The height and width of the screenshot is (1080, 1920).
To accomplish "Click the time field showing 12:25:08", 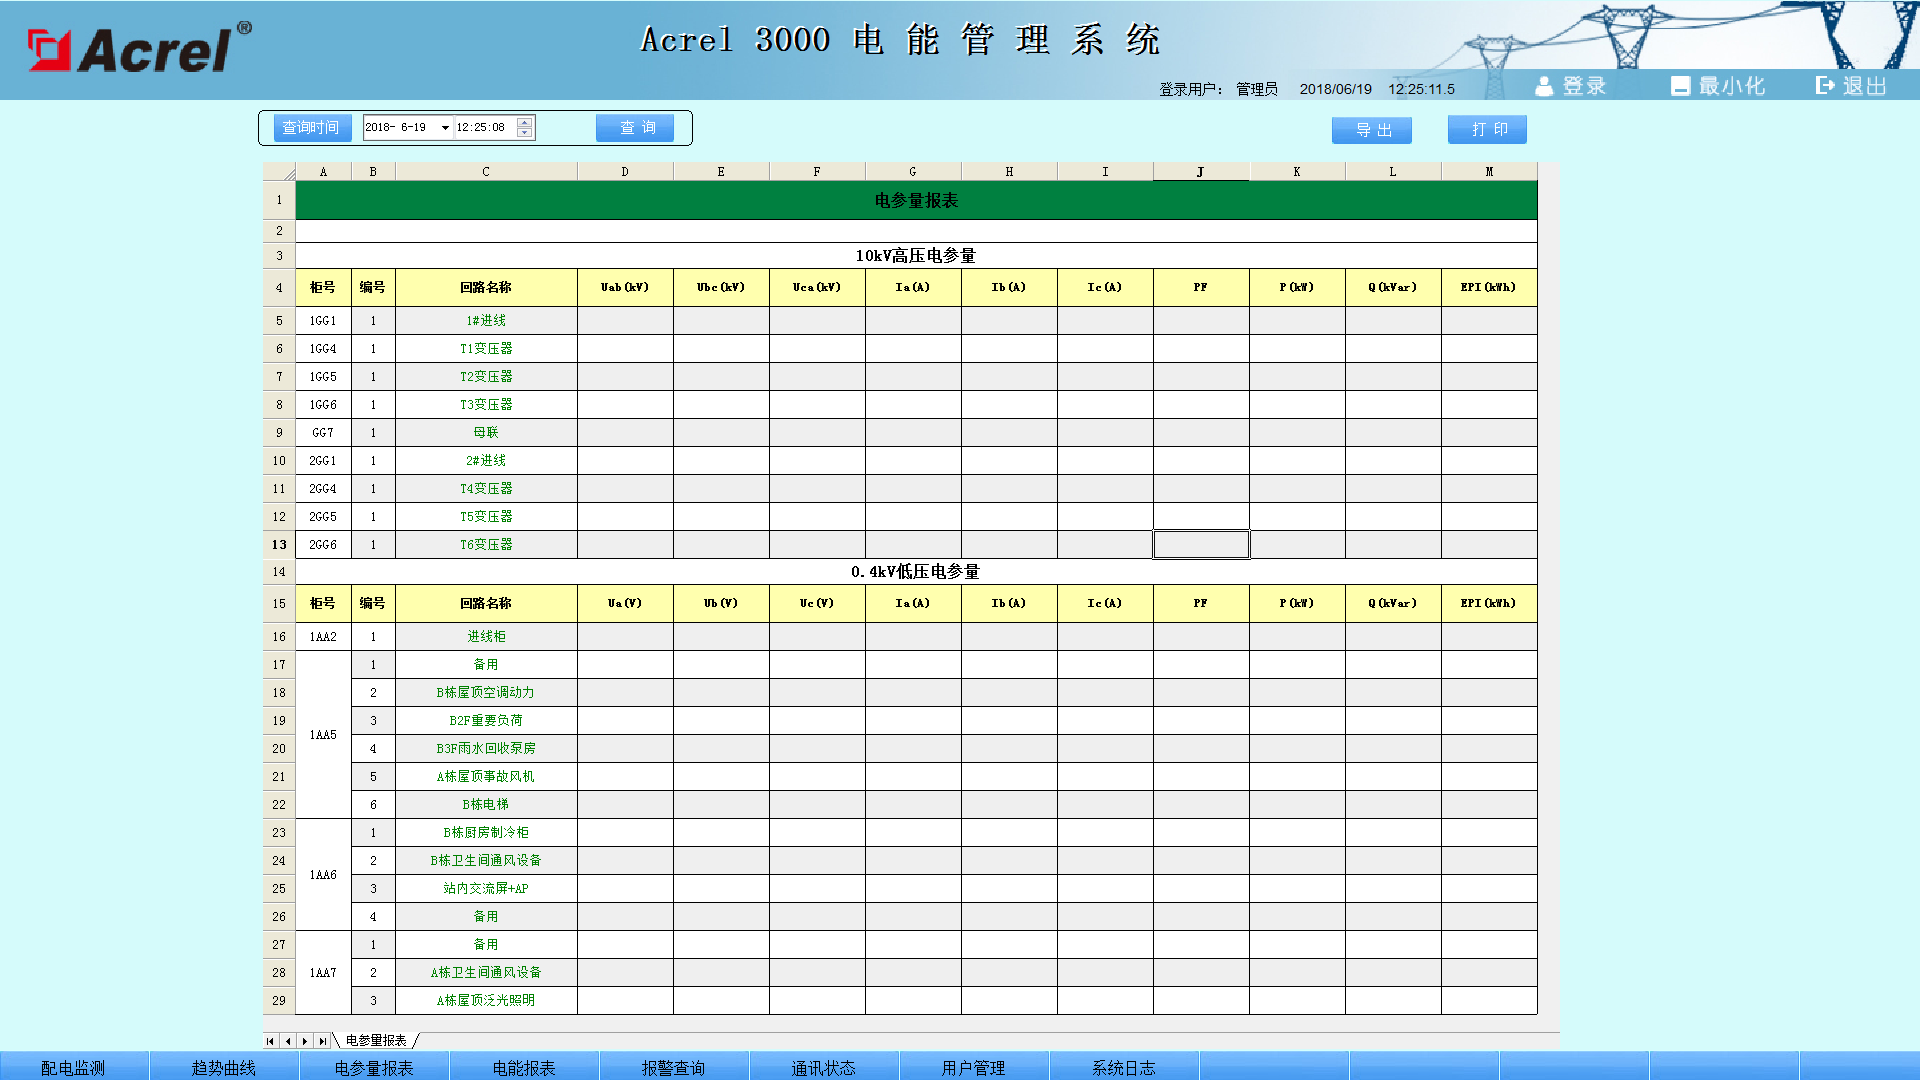I will coord(483,128).
